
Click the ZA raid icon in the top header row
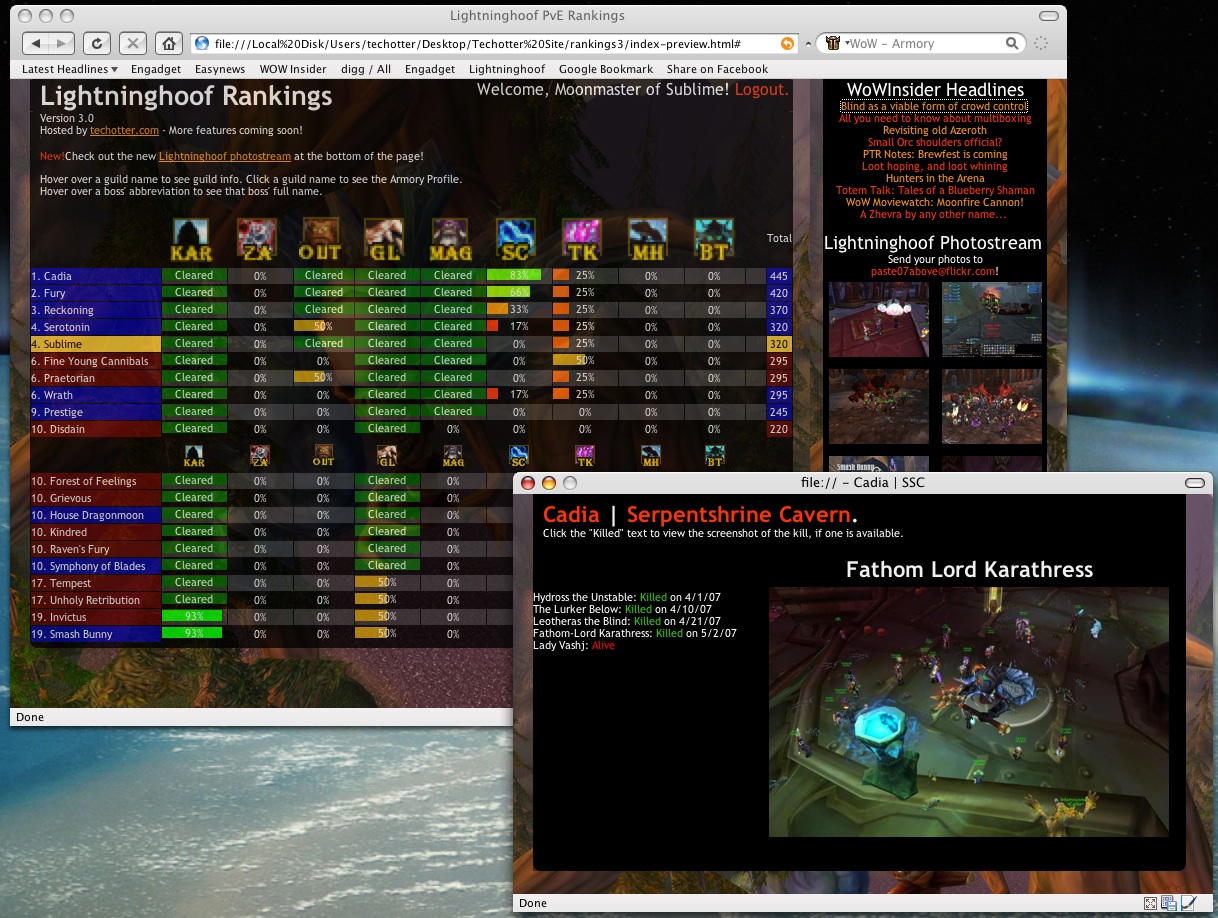259,240
